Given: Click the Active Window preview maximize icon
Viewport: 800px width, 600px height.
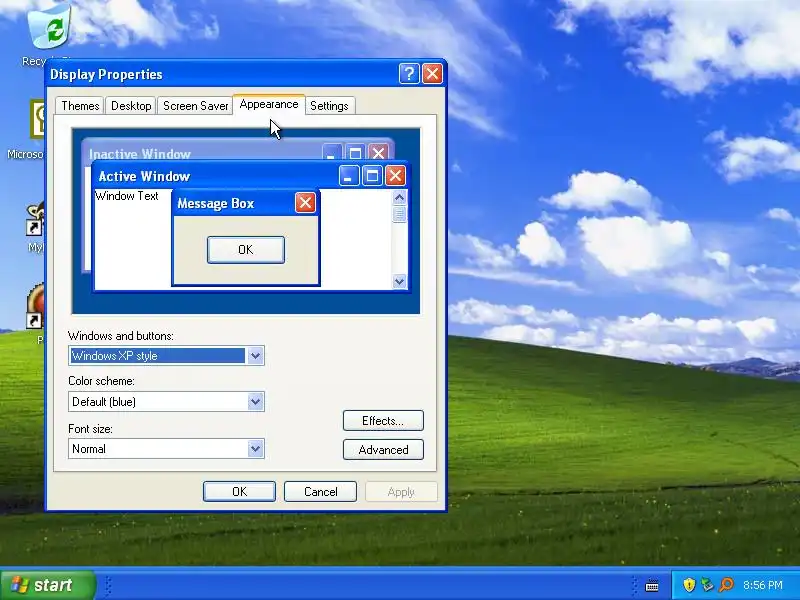Looking at the screenshot, I should click(372, 176).
